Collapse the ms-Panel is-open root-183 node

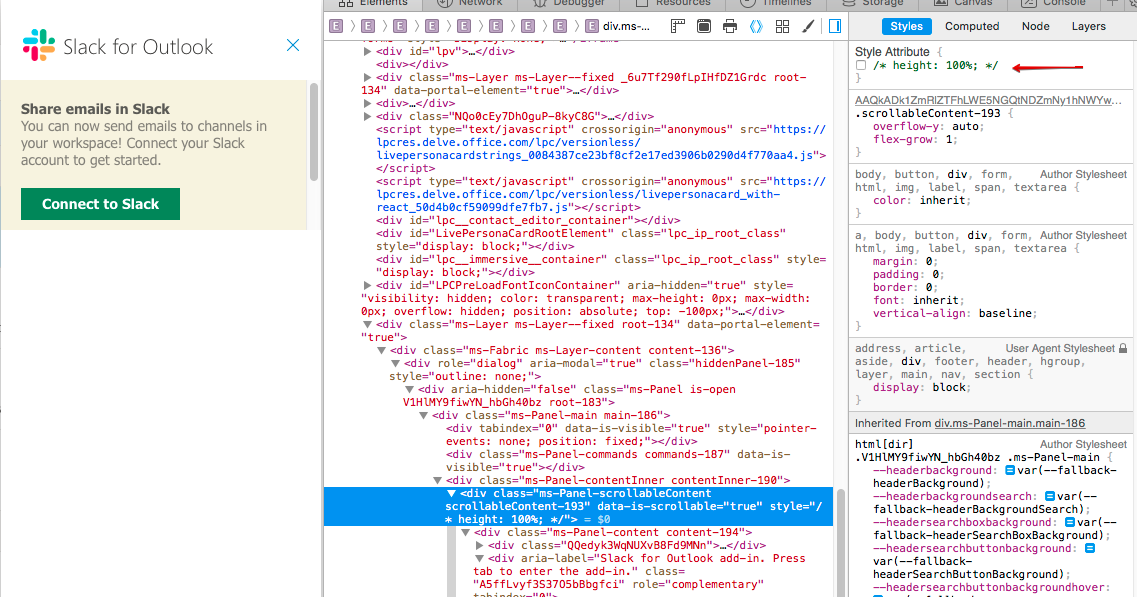pos(410,390)
